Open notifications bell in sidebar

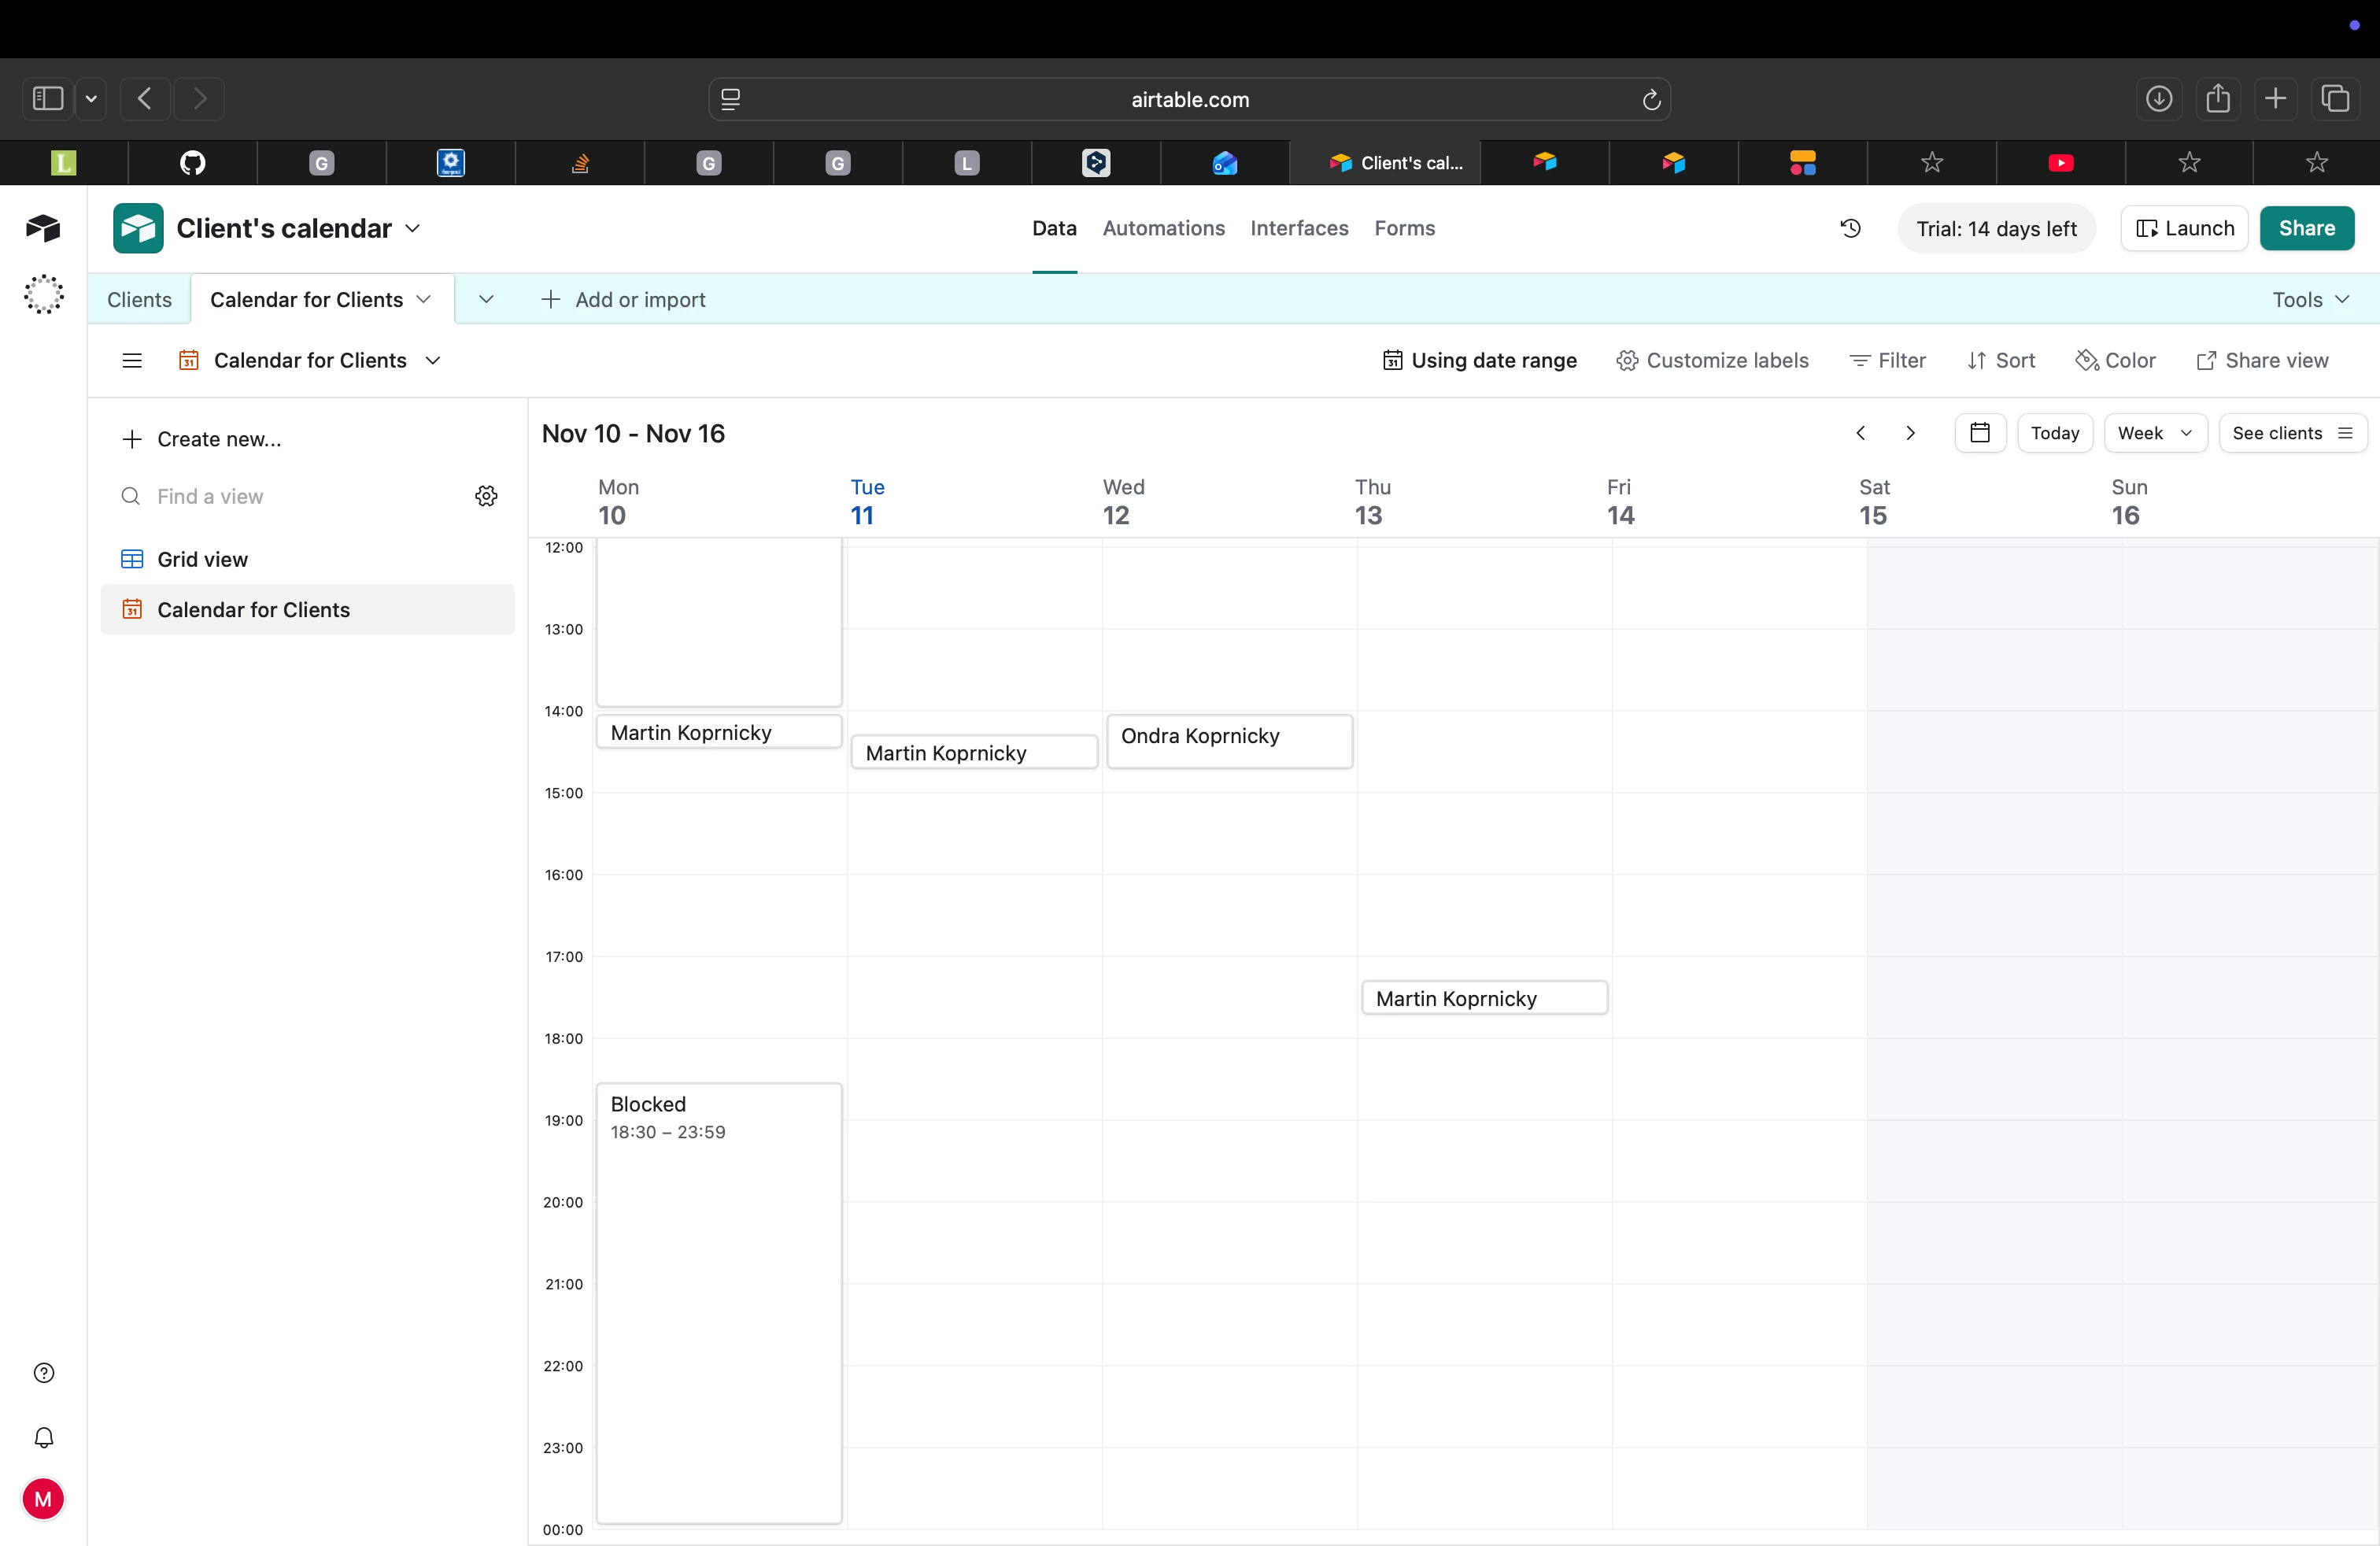coord(44,1437)
